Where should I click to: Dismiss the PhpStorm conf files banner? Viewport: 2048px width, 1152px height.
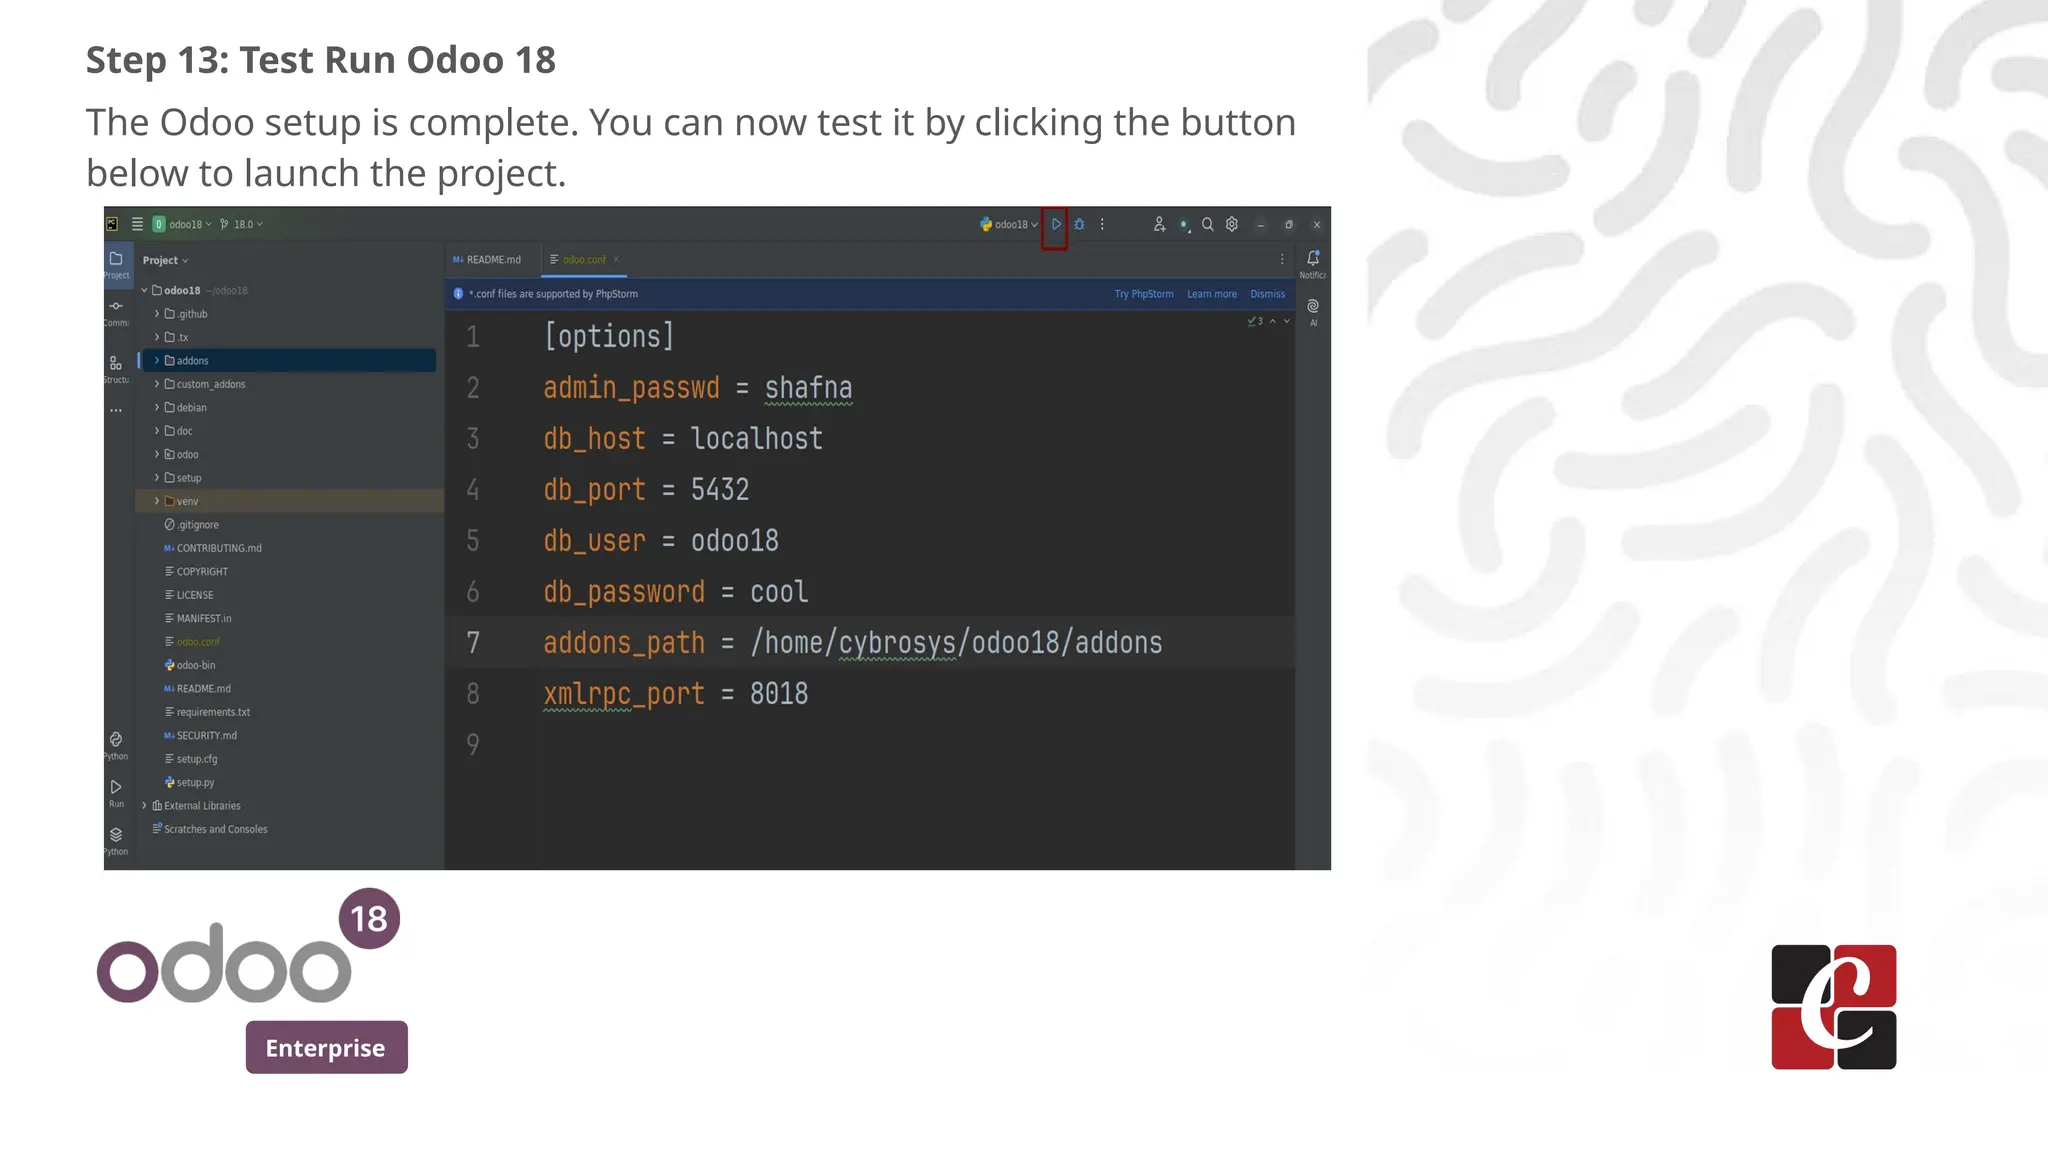1267,294
